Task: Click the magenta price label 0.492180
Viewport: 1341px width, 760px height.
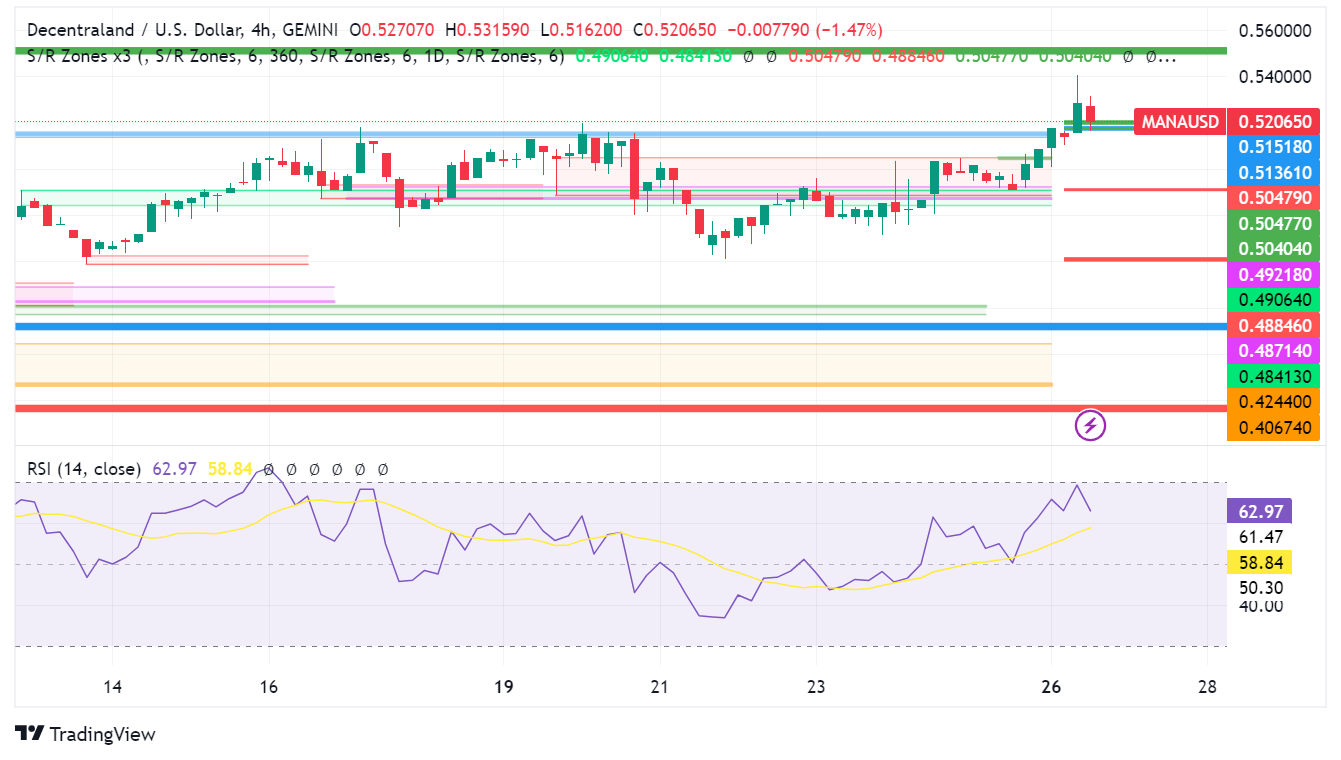Action: tap(1275, 274)
